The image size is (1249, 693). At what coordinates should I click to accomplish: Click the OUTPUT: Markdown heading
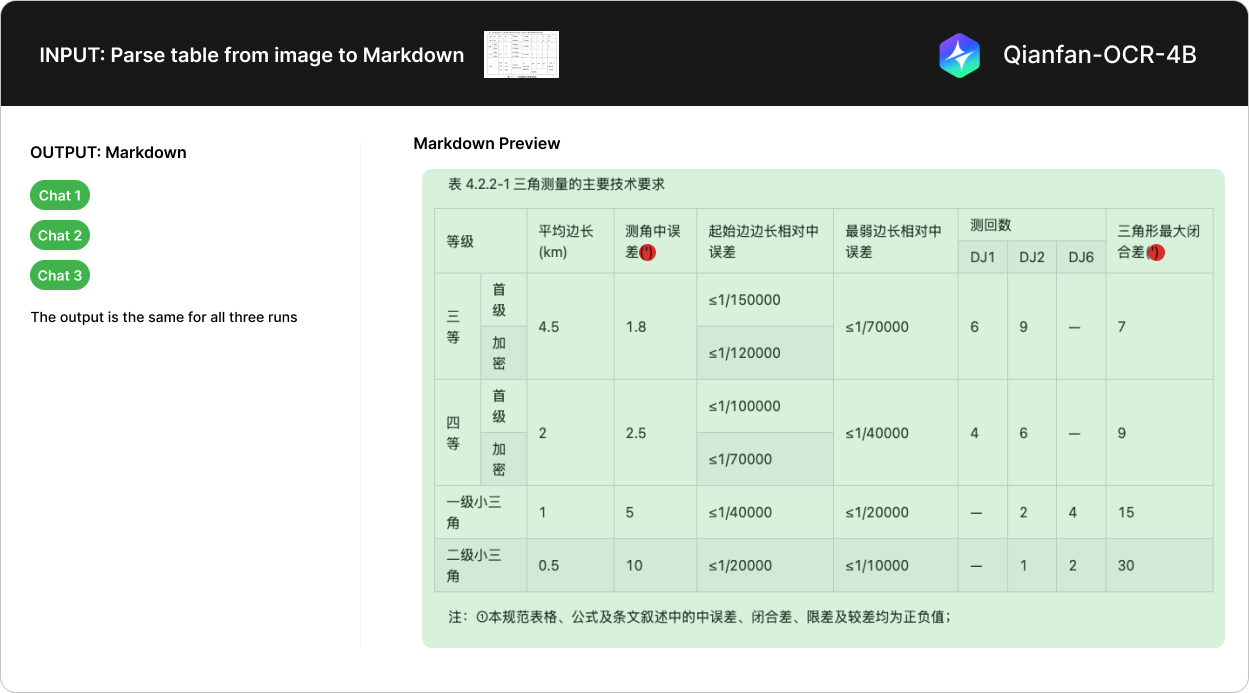pyautogui.click(x=108, y=153)
